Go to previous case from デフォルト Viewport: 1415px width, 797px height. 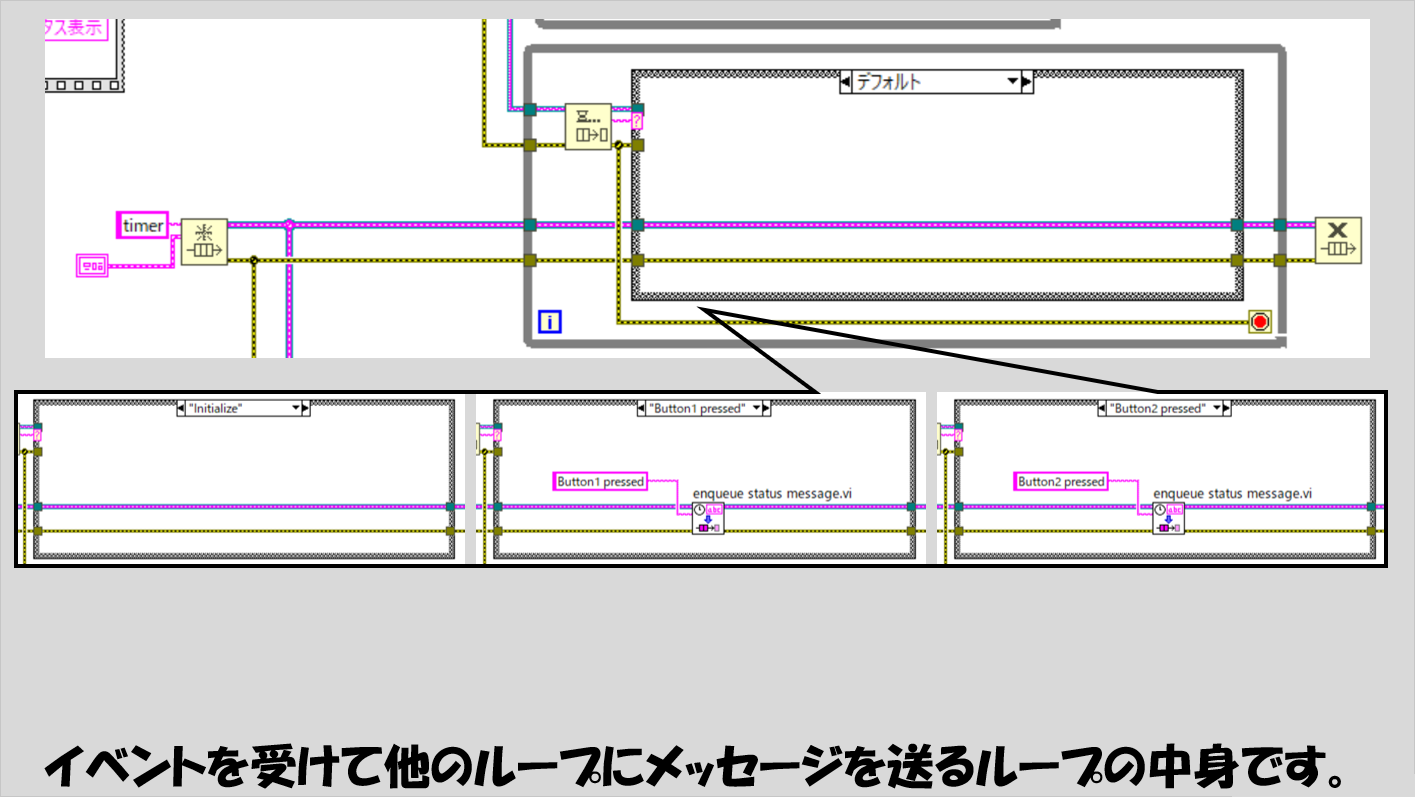(x=846, y=82)
